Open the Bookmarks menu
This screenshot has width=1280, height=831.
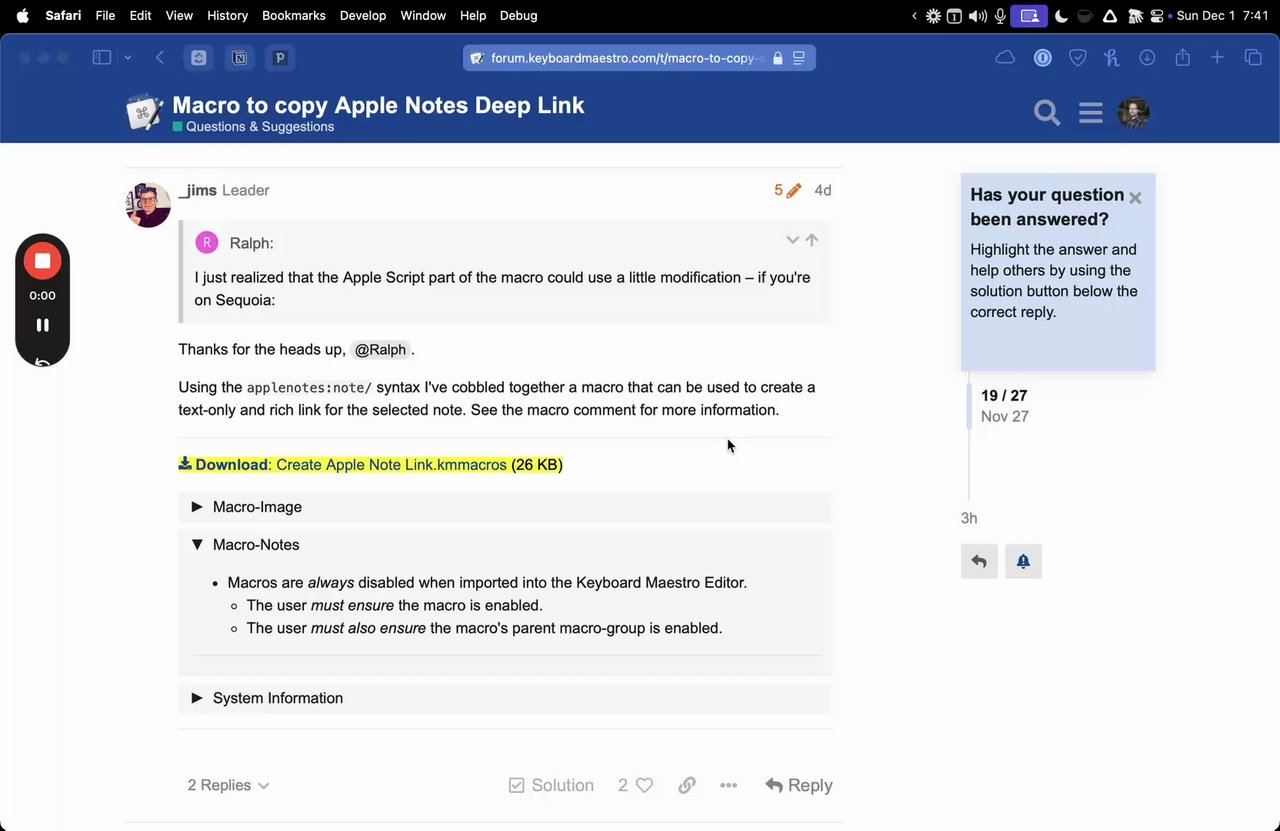point(294,15)
